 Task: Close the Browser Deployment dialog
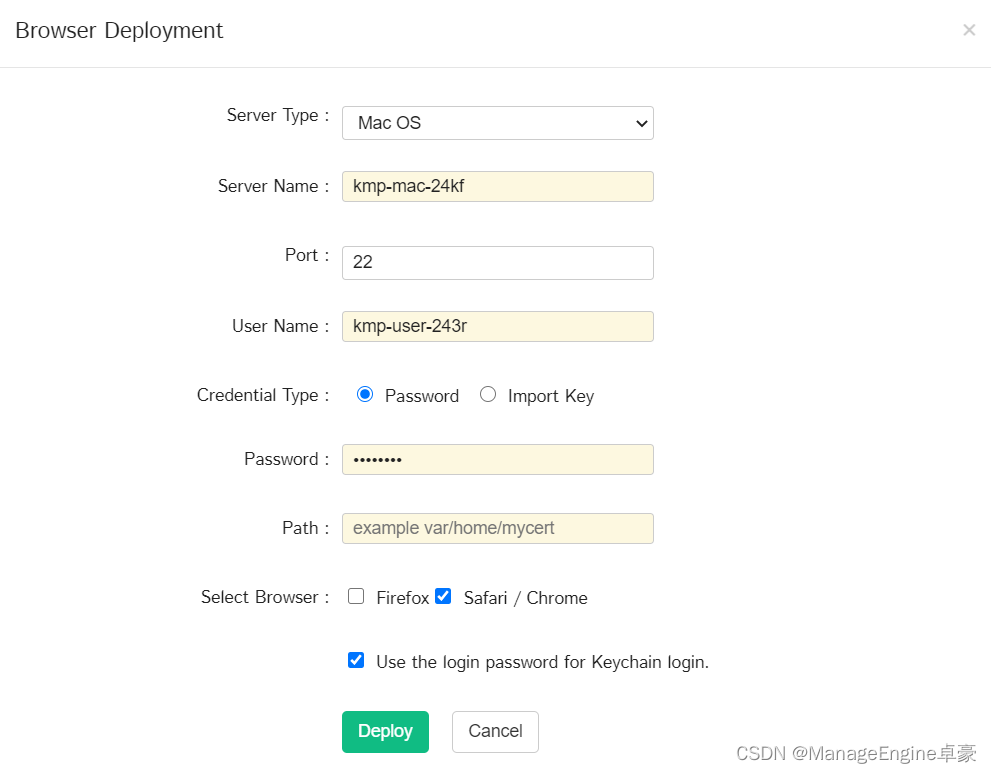tap(969, 30)
